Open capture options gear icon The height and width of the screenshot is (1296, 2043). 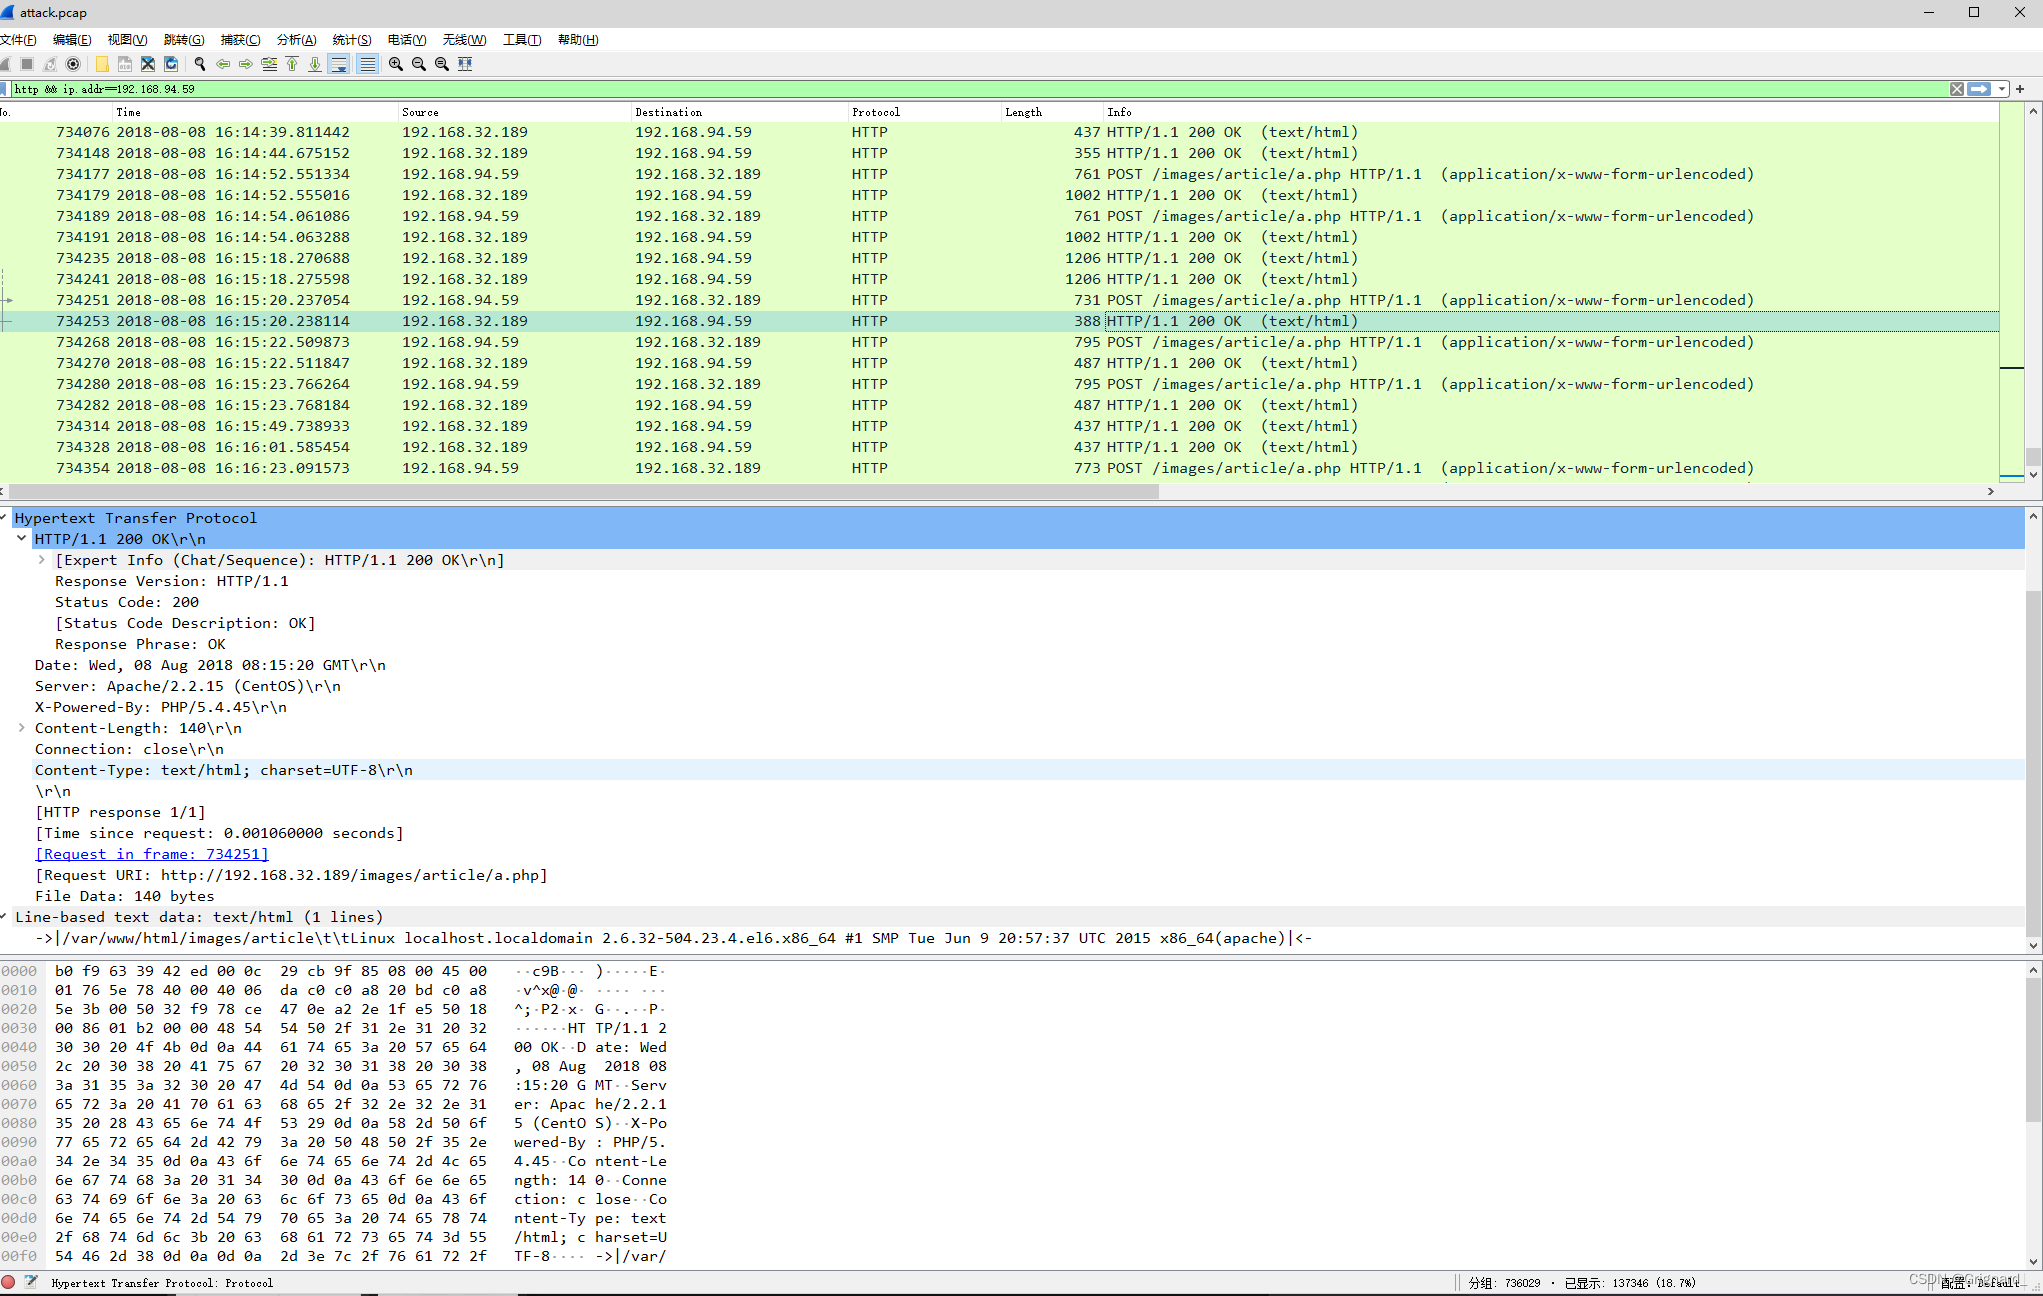pyautogui.click(x=73, y=64)
